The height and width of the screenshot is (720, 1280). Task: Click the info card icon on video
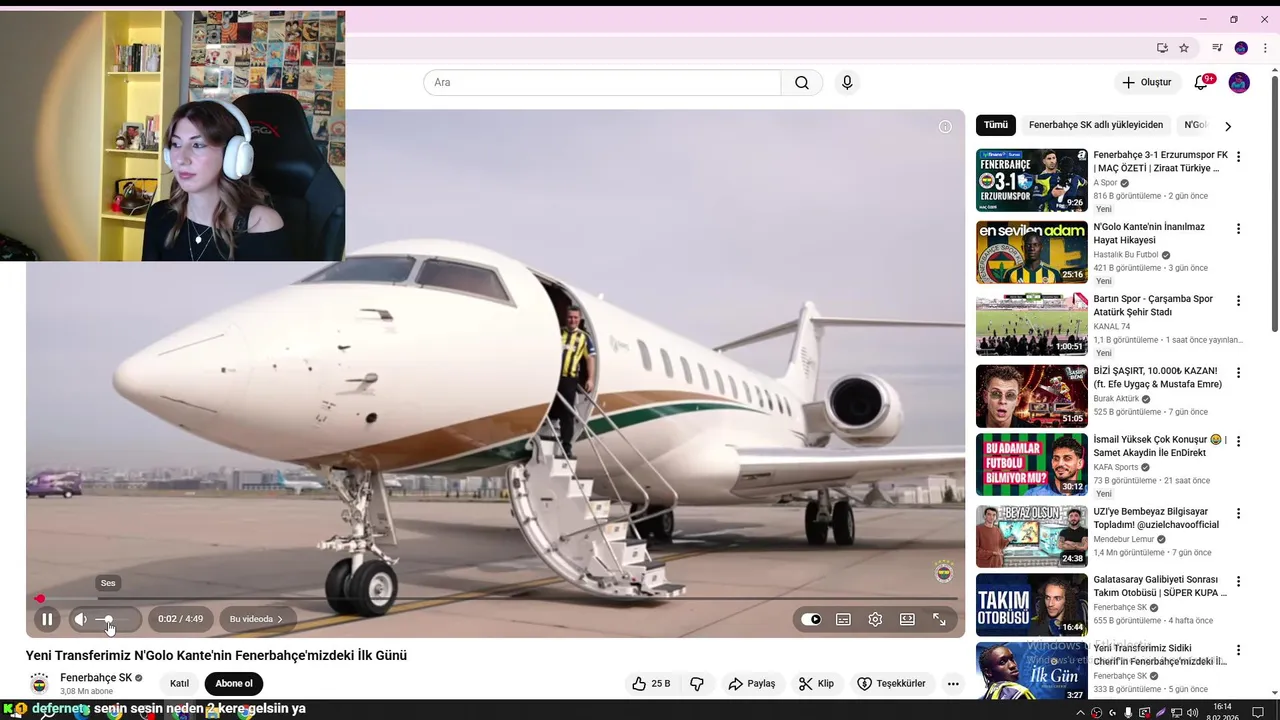(945, 126)
